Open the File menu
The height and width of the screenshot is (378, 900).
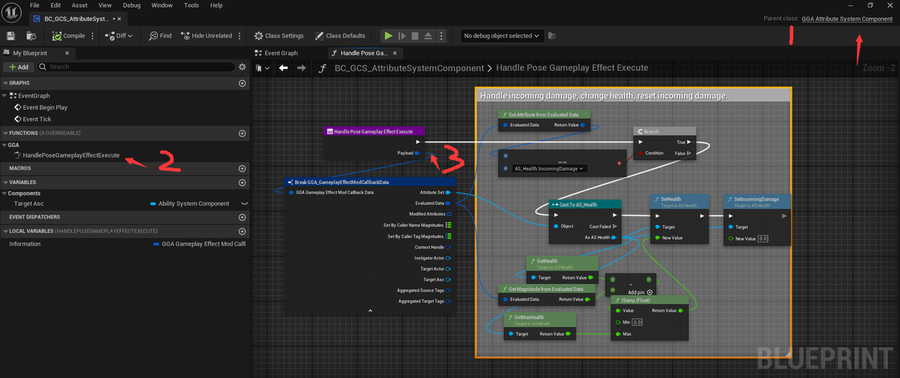click(34, 5)
